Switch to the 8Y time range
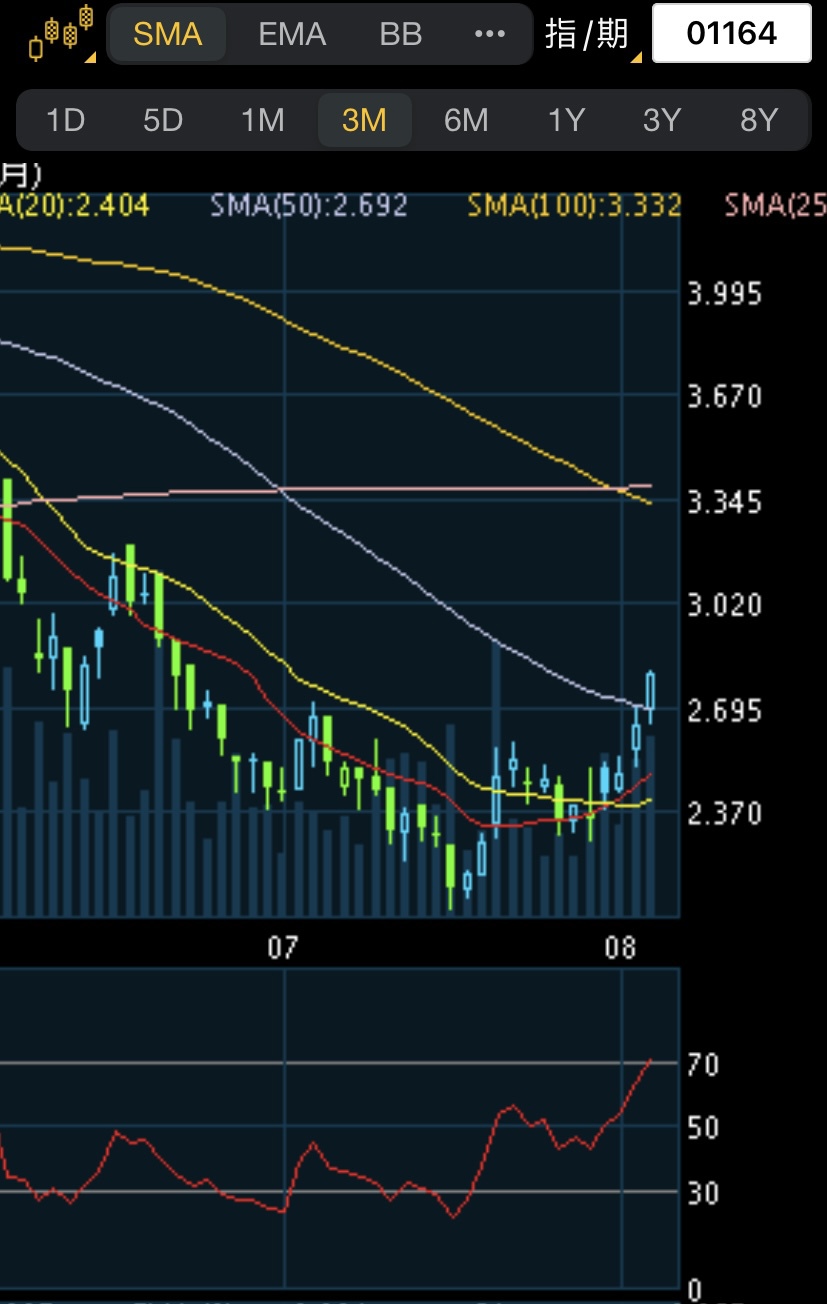 click(x=759, y=121)
